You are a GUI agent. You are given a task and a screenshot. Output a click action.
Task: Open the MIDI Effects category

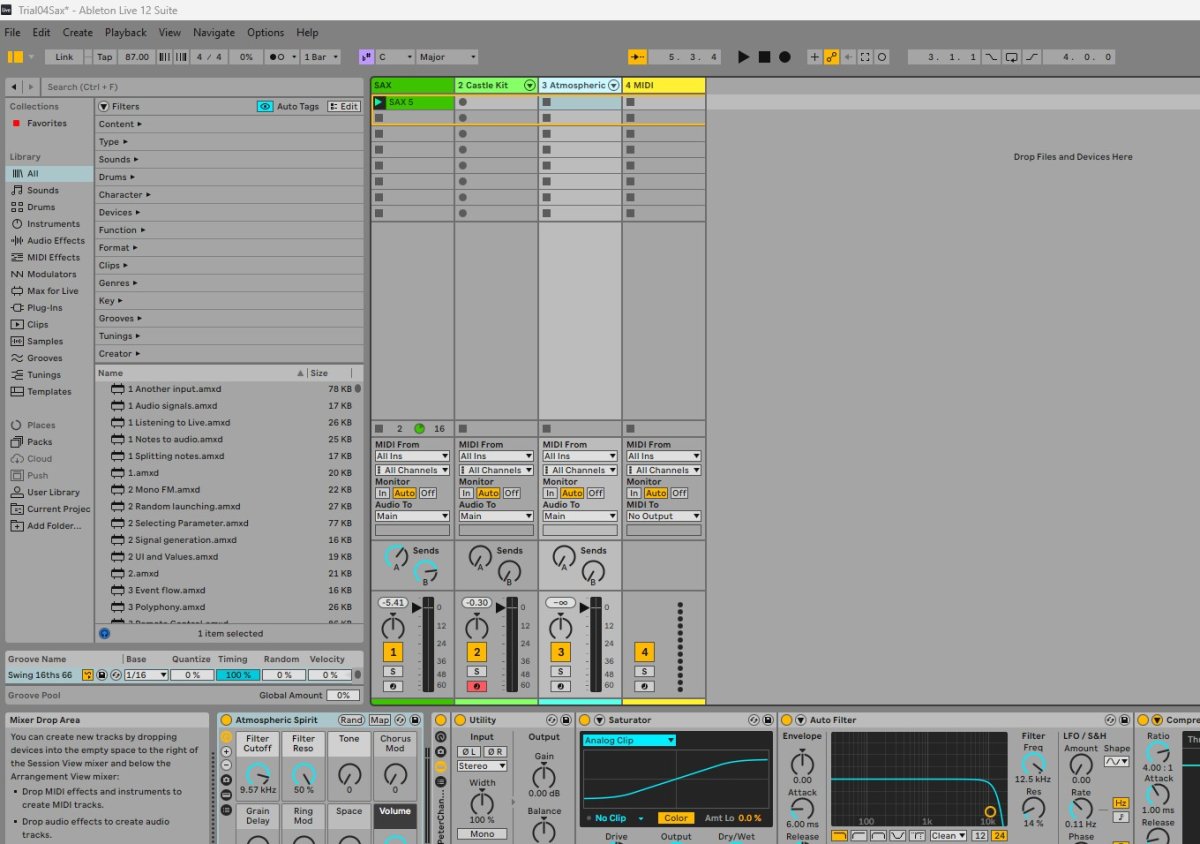coord(53,257)
